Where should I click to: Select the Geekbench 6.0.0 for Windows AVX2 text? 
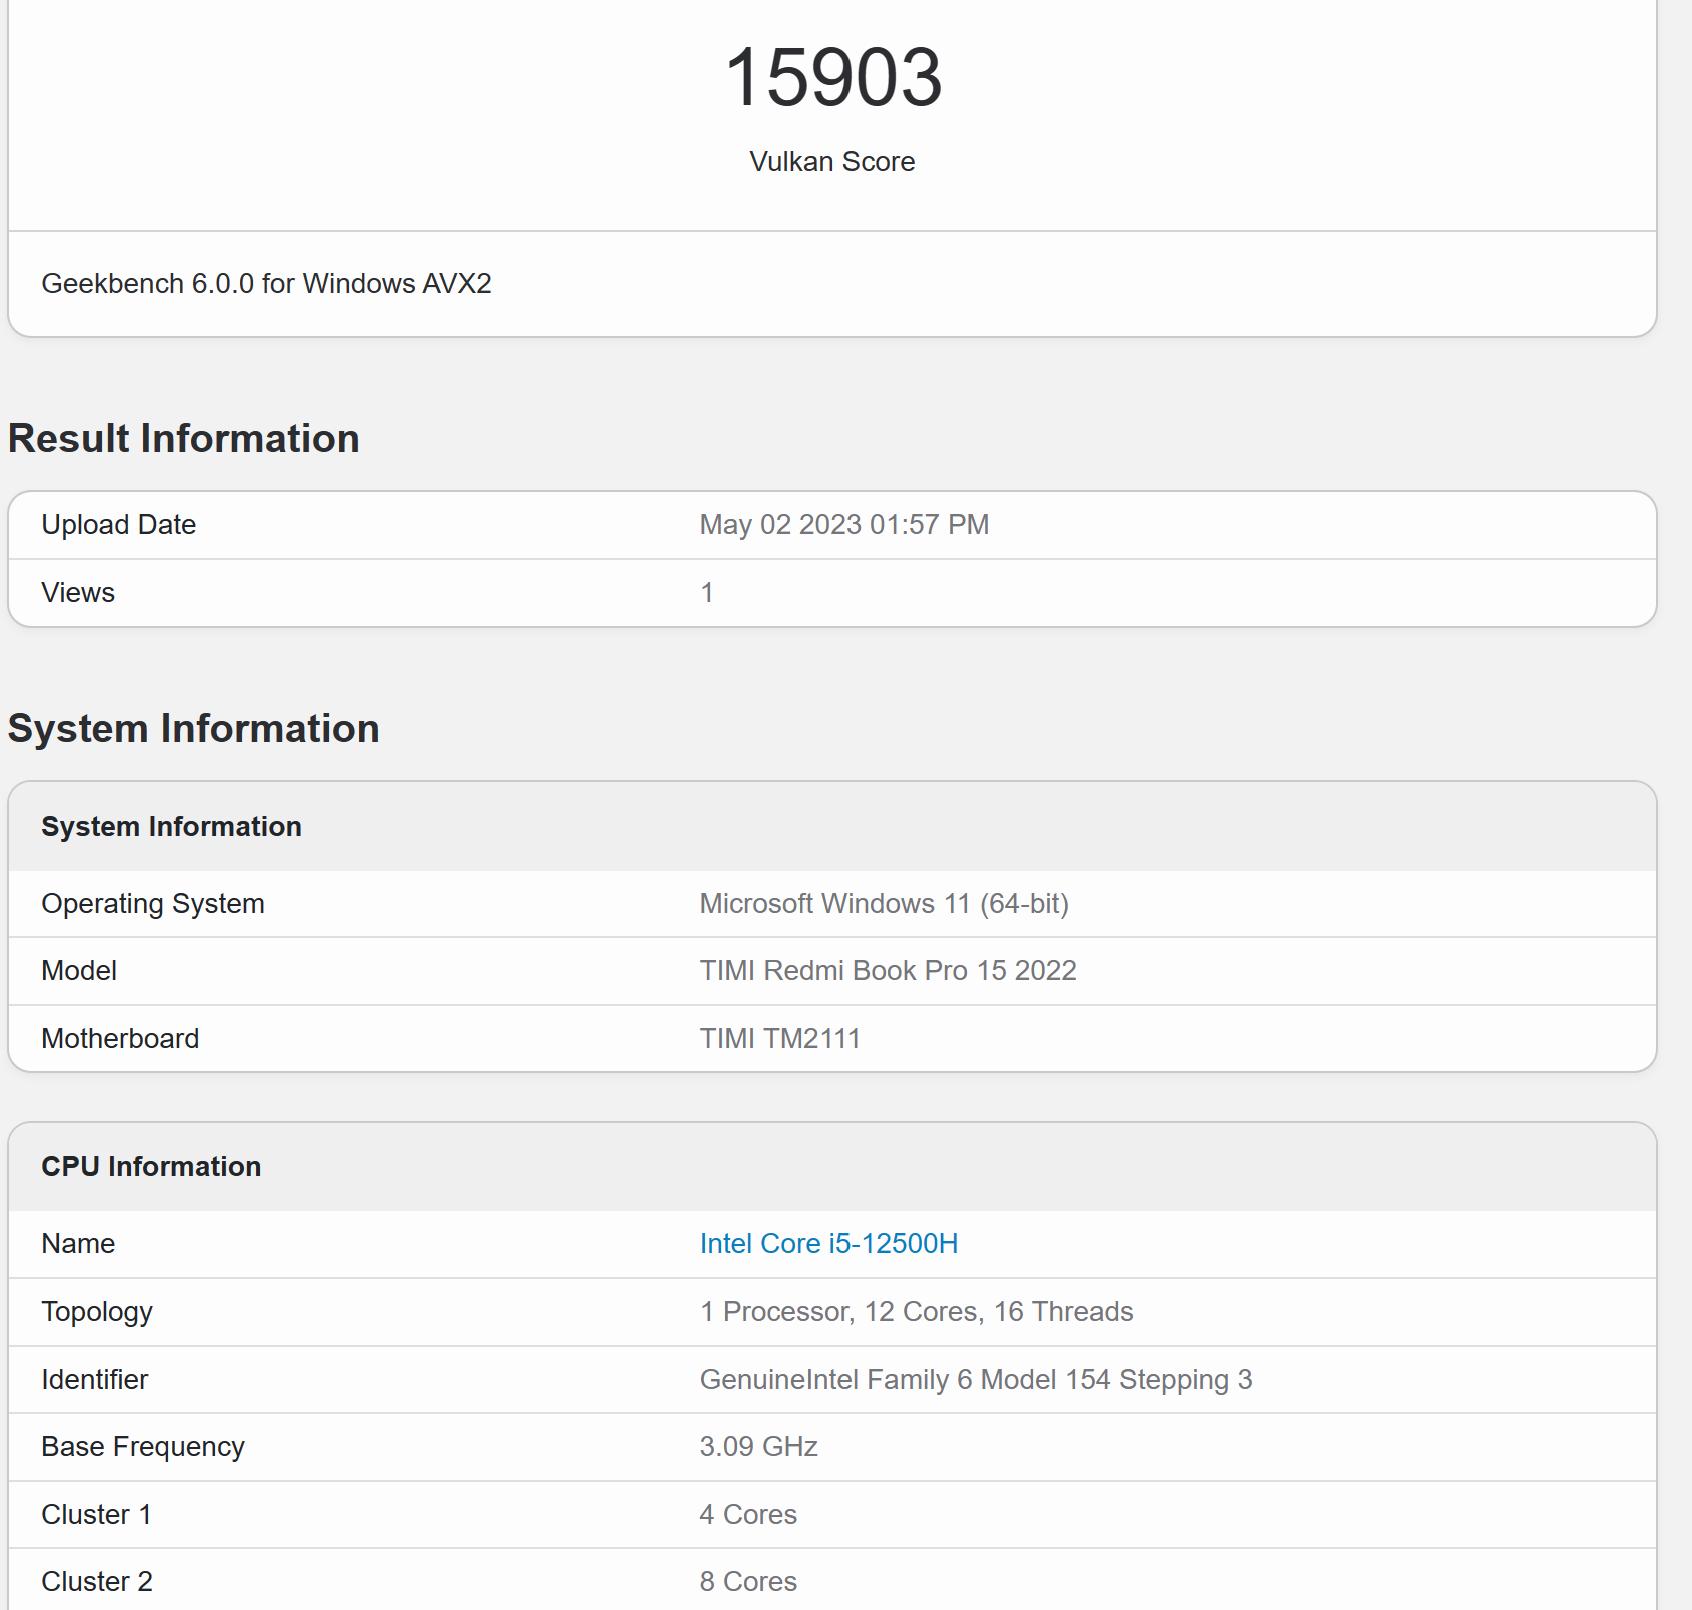[268, 285]
